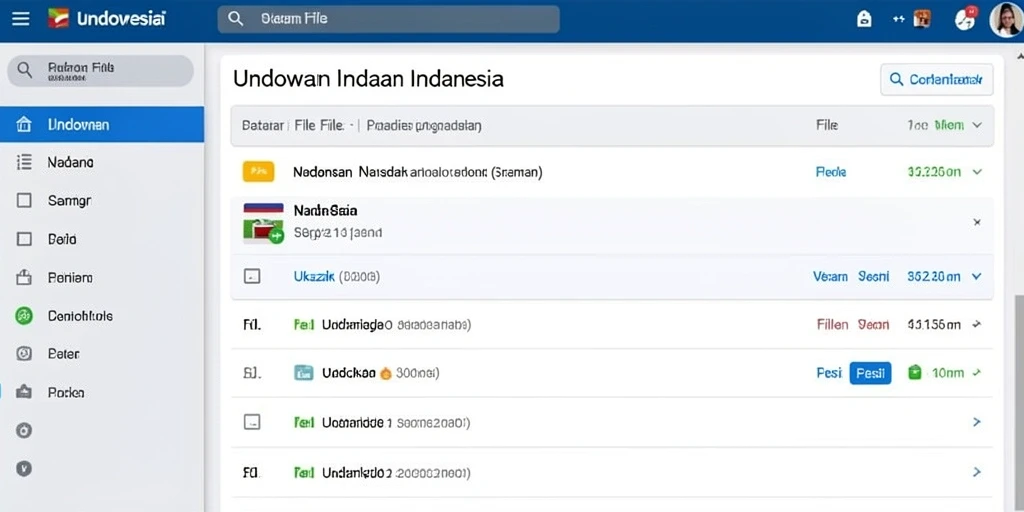Click the Veram link in Ukazik row

click(x=830, y=277)
